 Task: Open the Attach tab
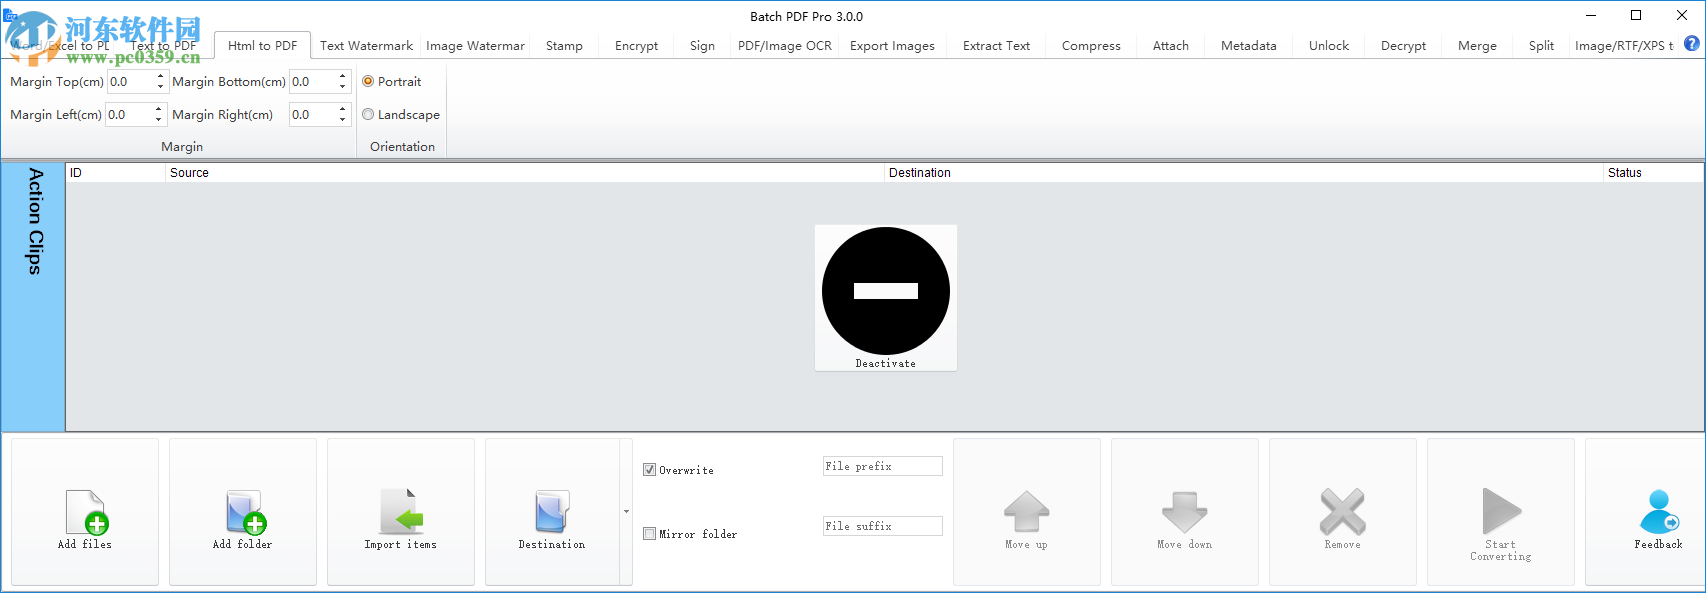point(1171,46)
